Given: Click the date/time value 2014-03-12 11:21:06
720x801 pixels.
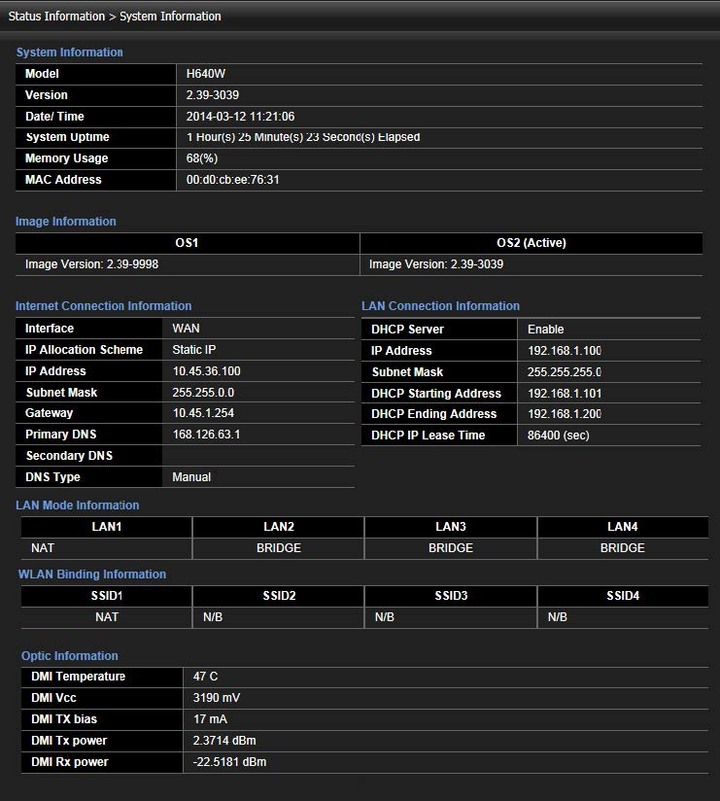Looking at the screenshot, I should 240,116.
